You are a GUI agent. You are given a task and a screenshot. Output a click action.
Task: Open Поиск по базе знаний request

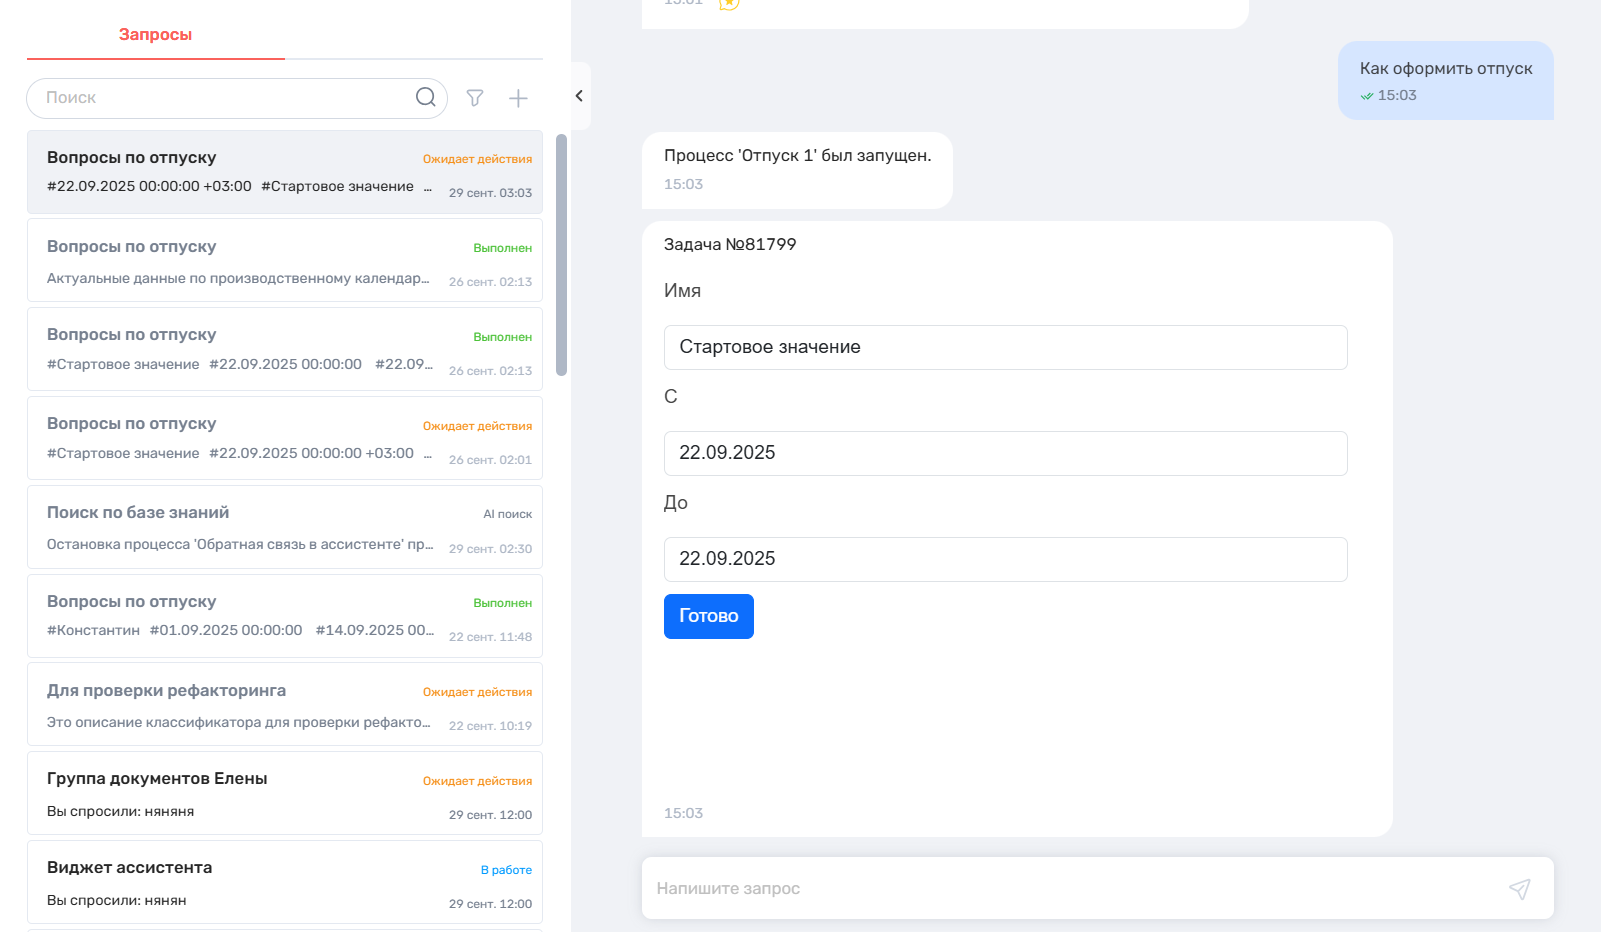pos(285,527)
